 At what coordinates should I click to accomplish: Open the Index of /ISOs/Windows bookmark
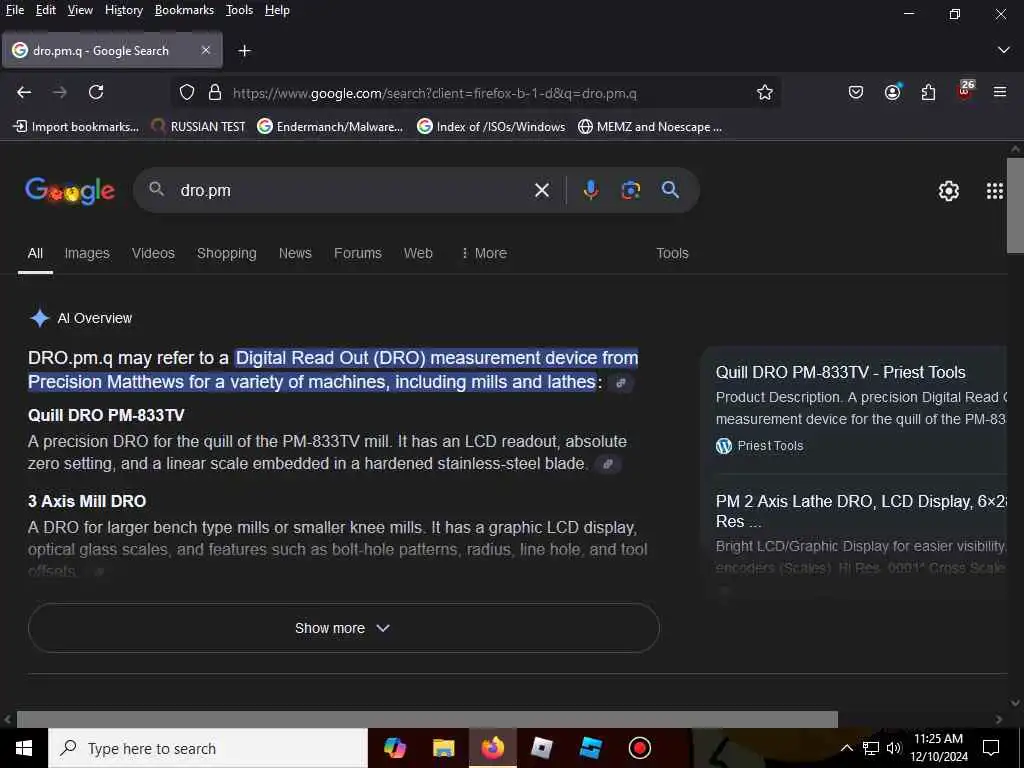(491, 127)
